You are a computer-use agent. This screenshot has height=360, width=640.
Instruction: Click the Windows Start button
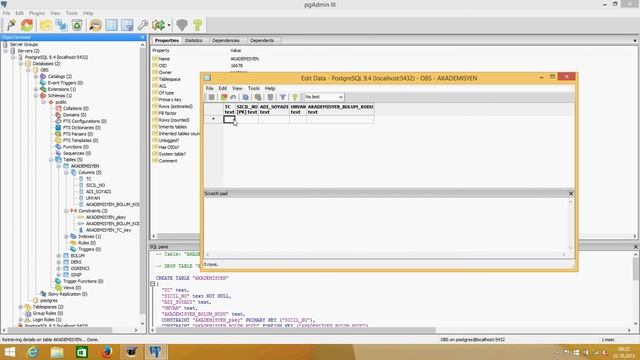(x=9, y=352)
